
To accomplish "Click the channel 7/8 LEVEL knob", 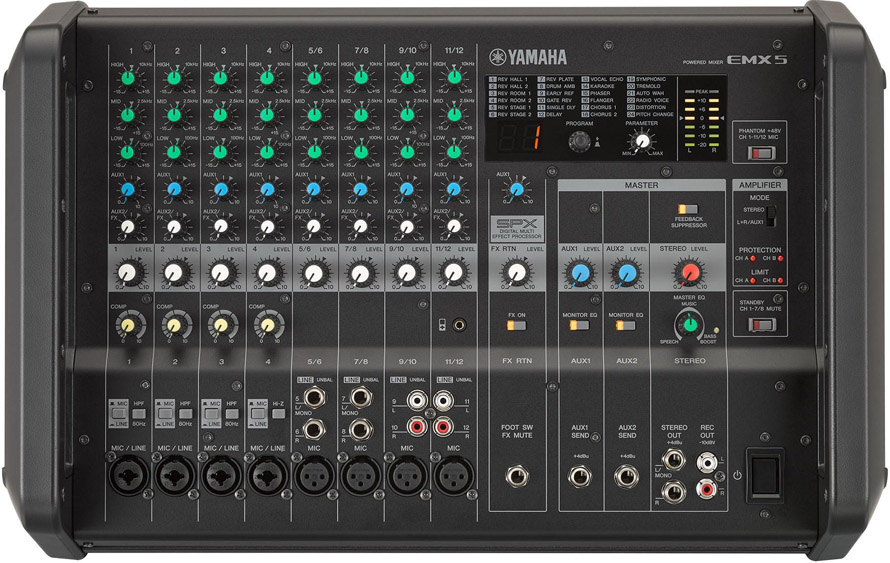I will (x=360, y=274).
